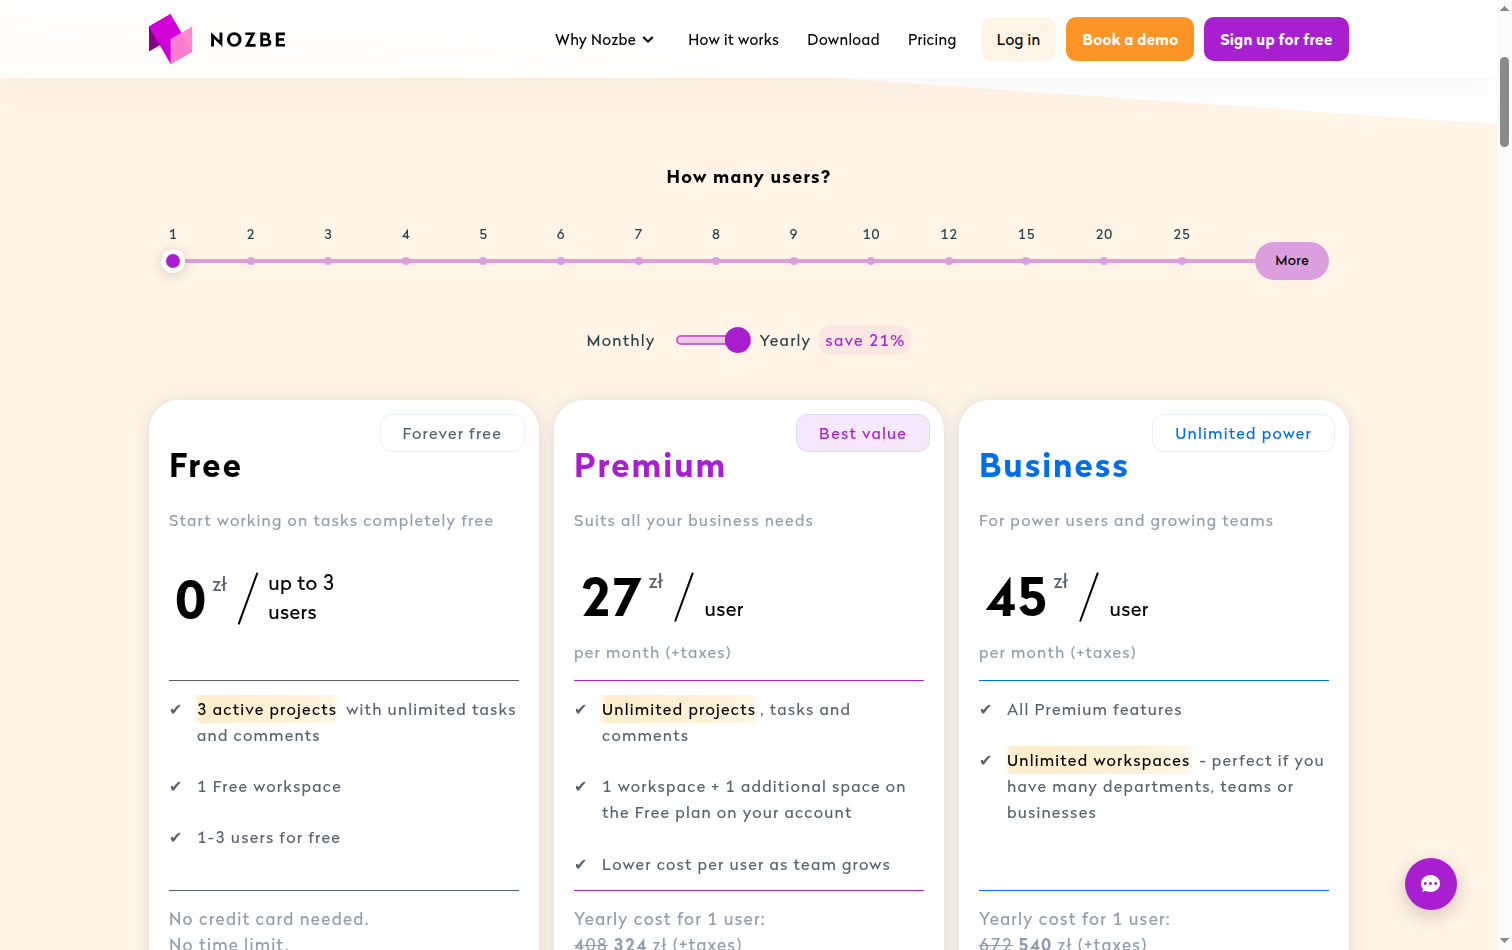Viewport: 1512px width, 950px height.
Task: Click the Best value badge
Action: [863, 433]
